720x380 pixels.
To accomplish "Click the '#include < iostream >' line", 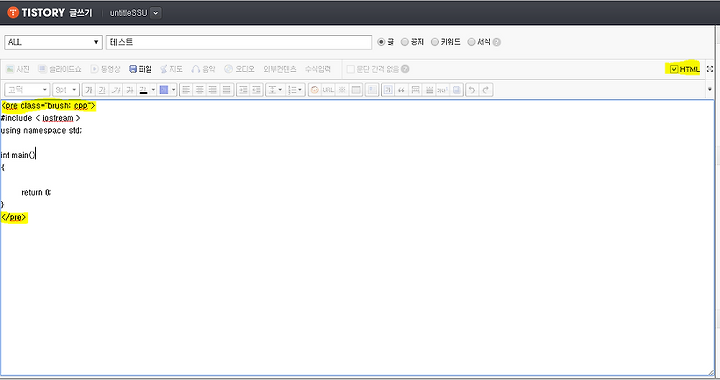I will pos(40,118).
